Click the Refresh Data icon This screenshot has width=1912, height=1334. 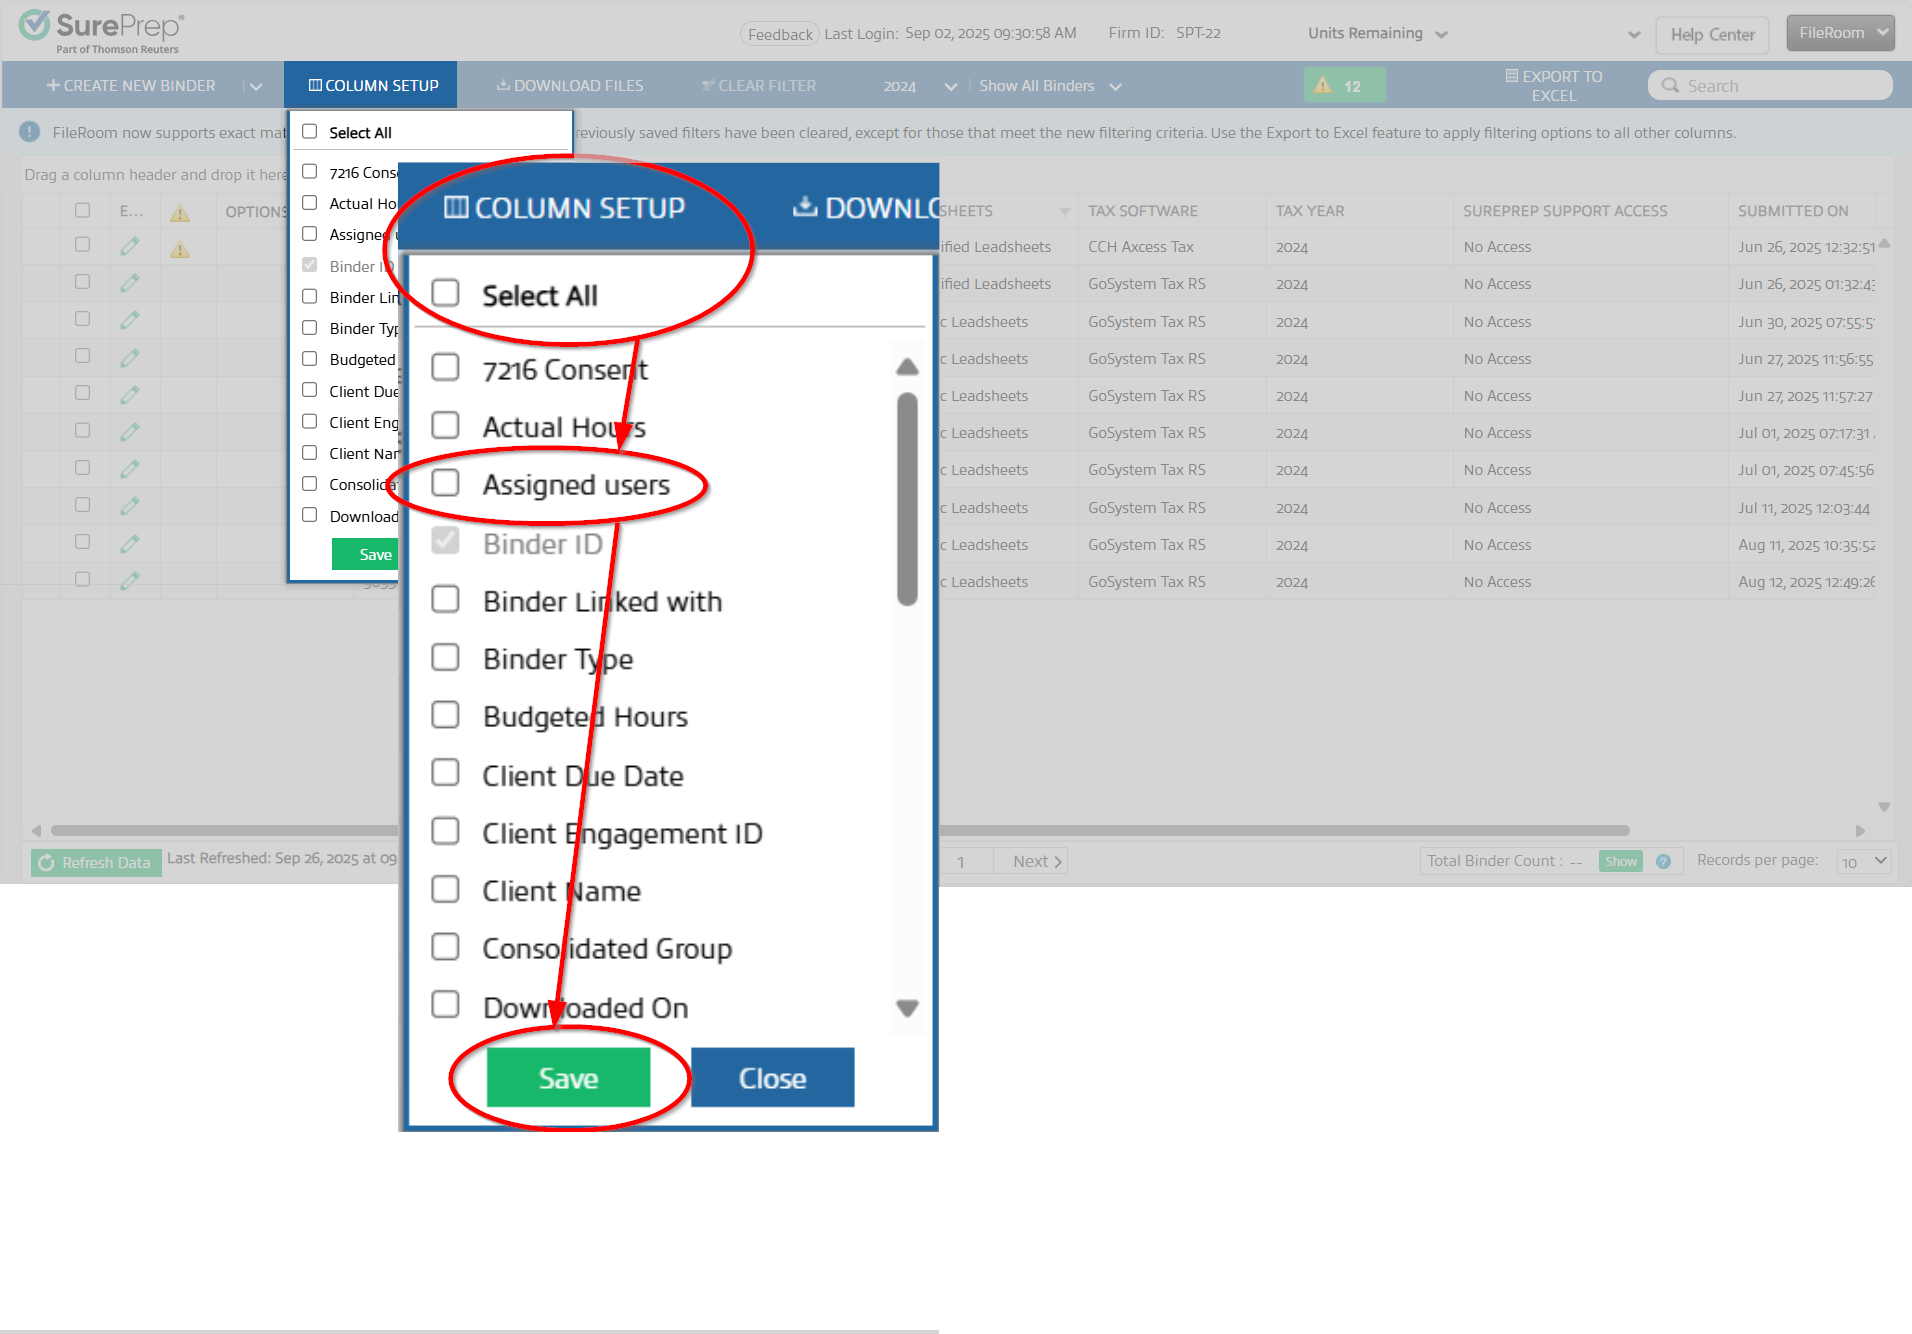(x=45, y=862)
